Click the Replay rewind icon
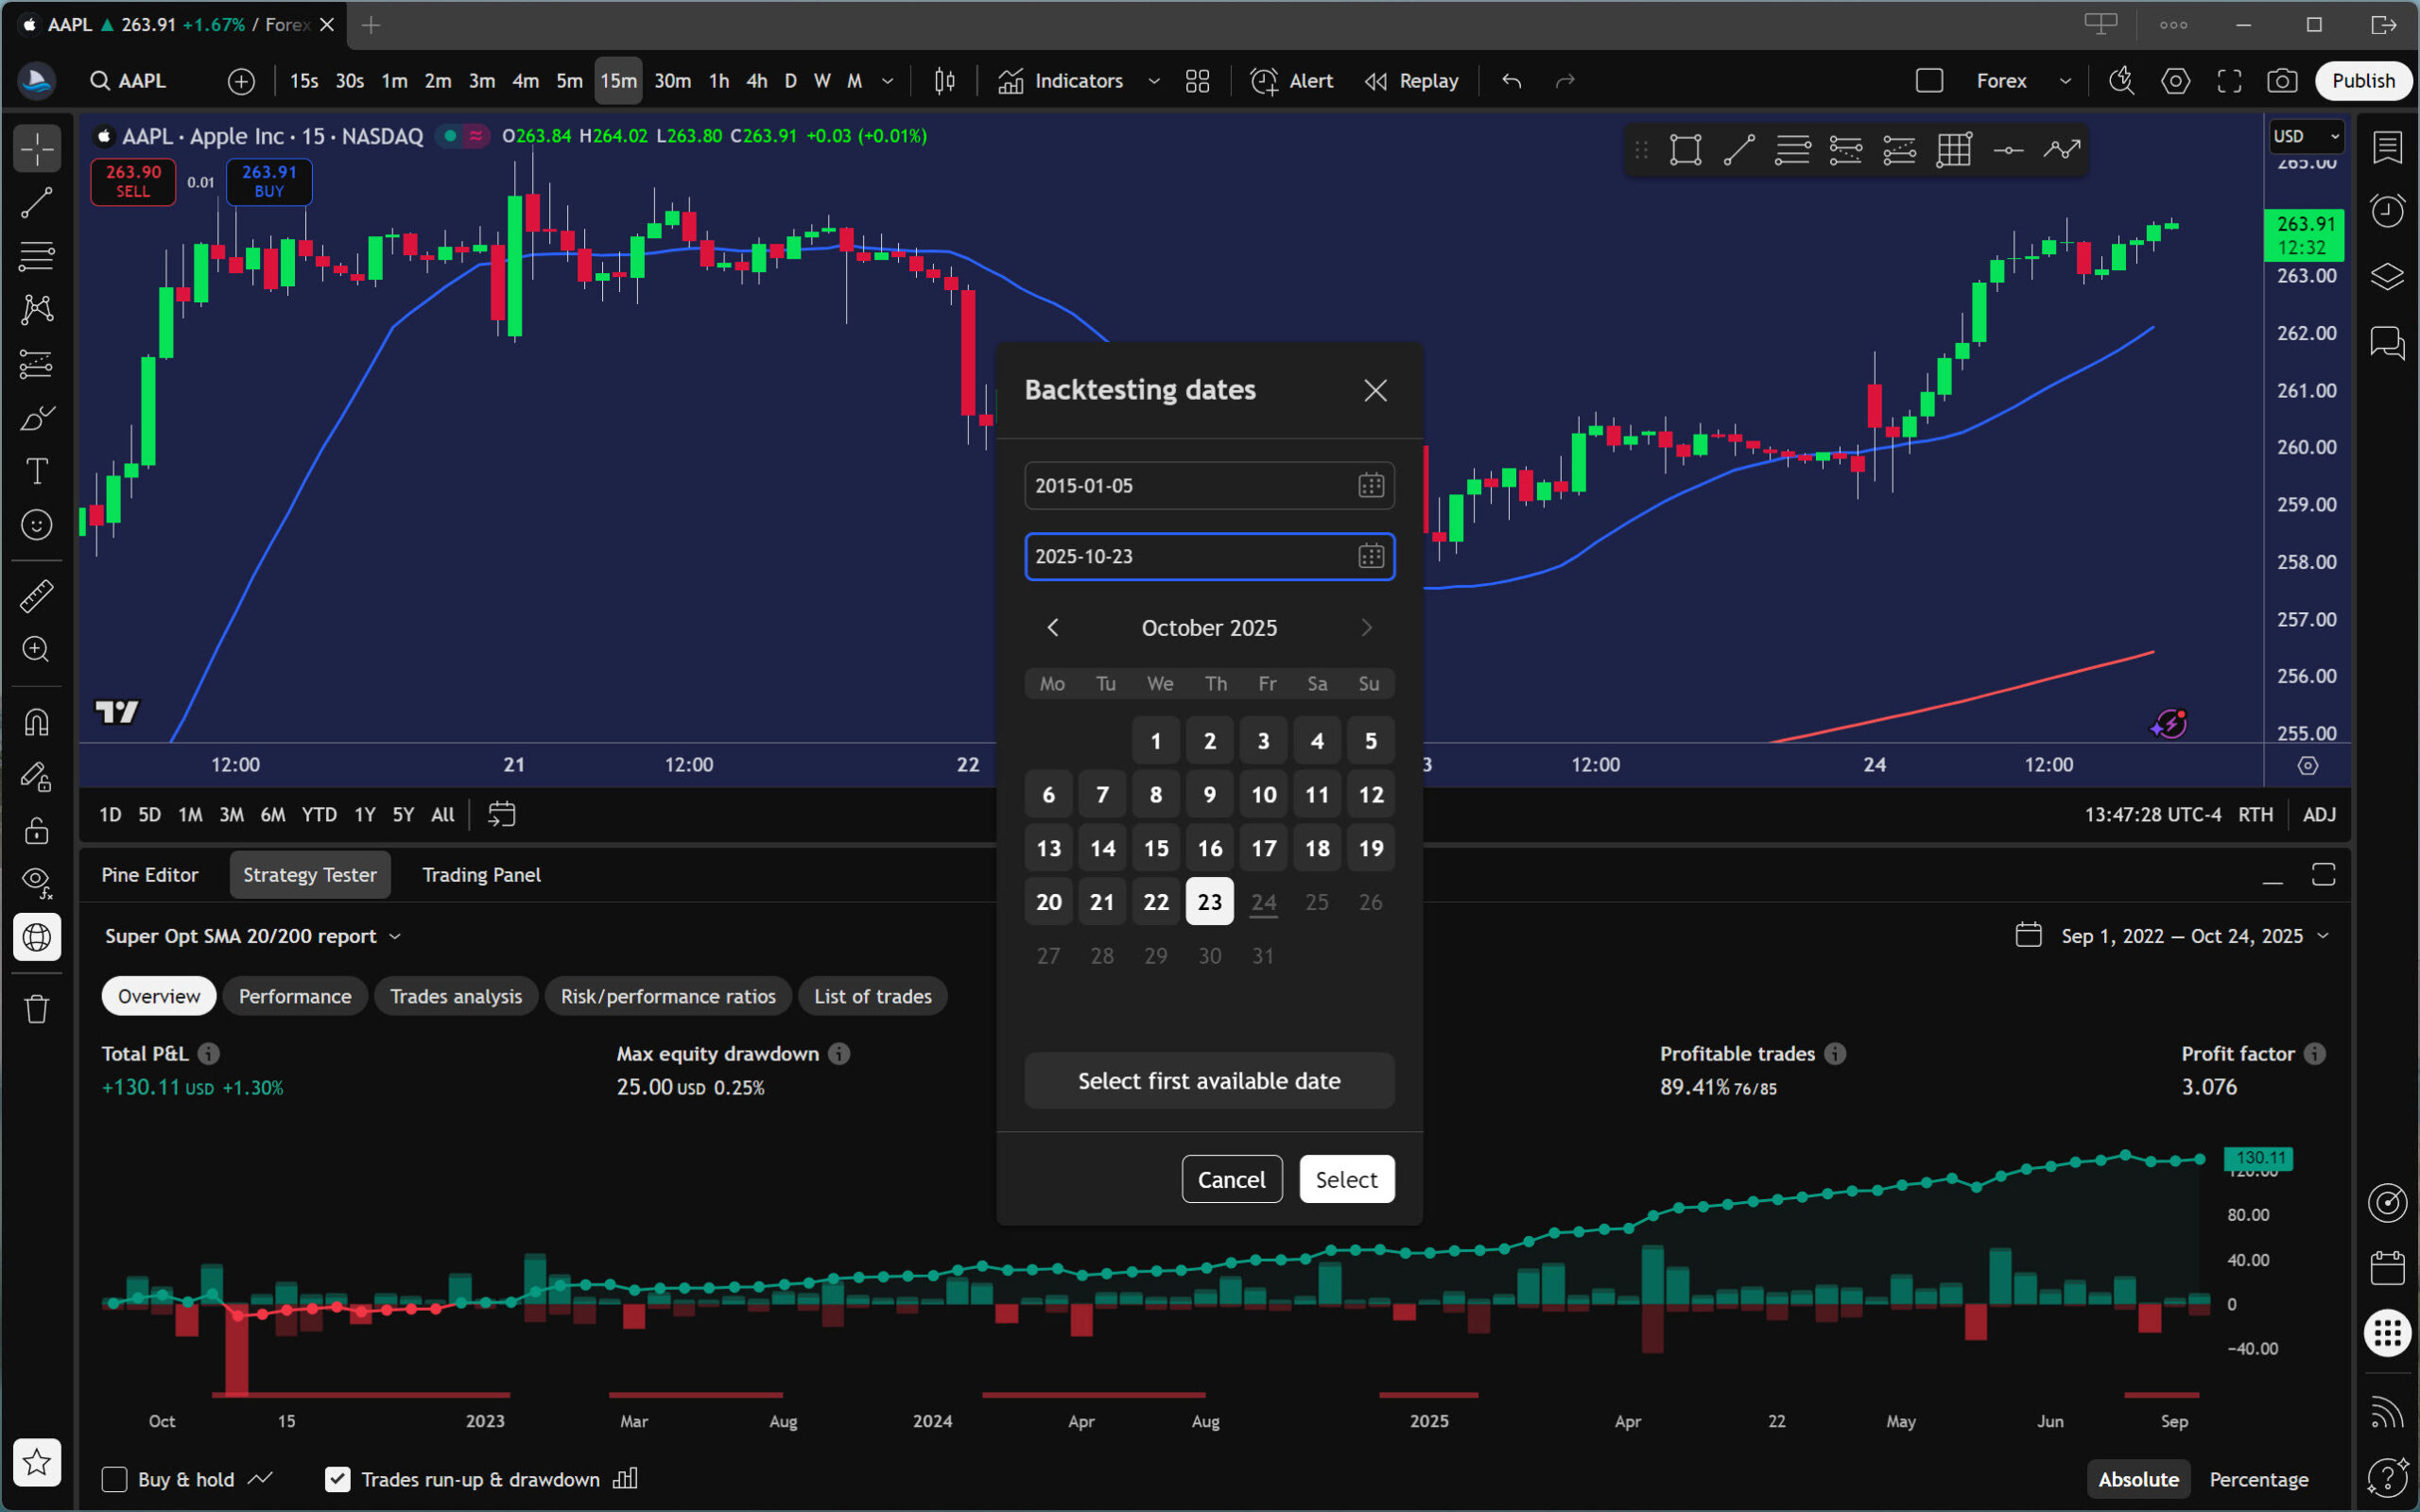This screenshot has height=1512, width=2420. [1376, 81]
